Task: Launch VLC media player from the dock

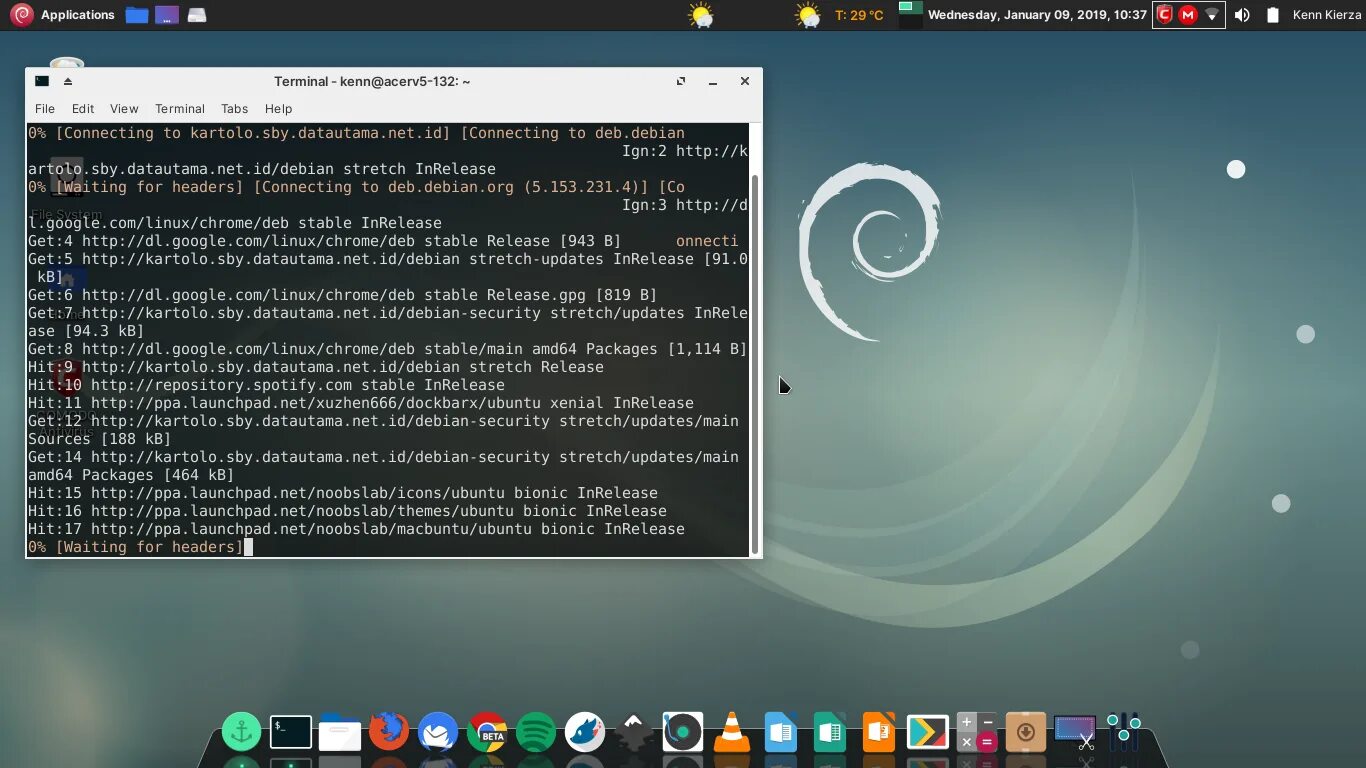Action: point(732,732)
